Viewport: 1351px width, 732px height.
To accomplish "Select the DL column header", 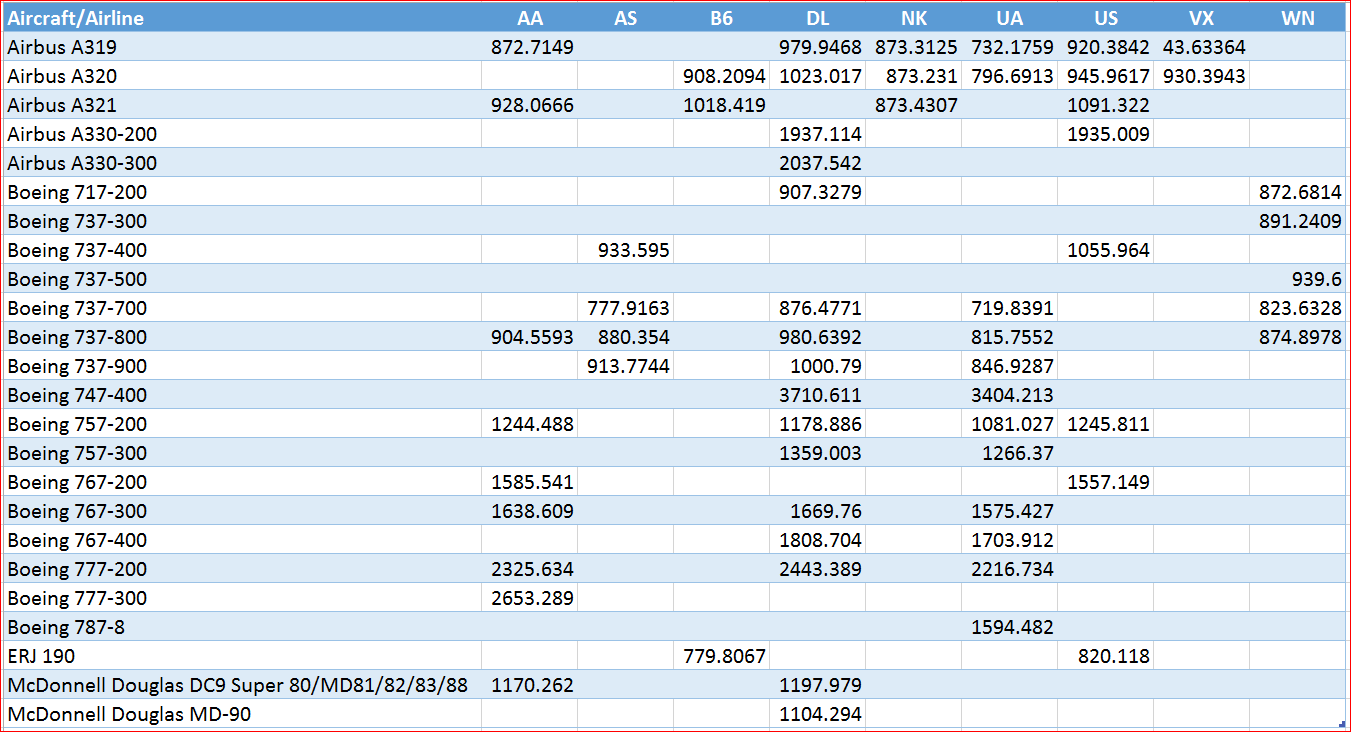I will [819, 17].
